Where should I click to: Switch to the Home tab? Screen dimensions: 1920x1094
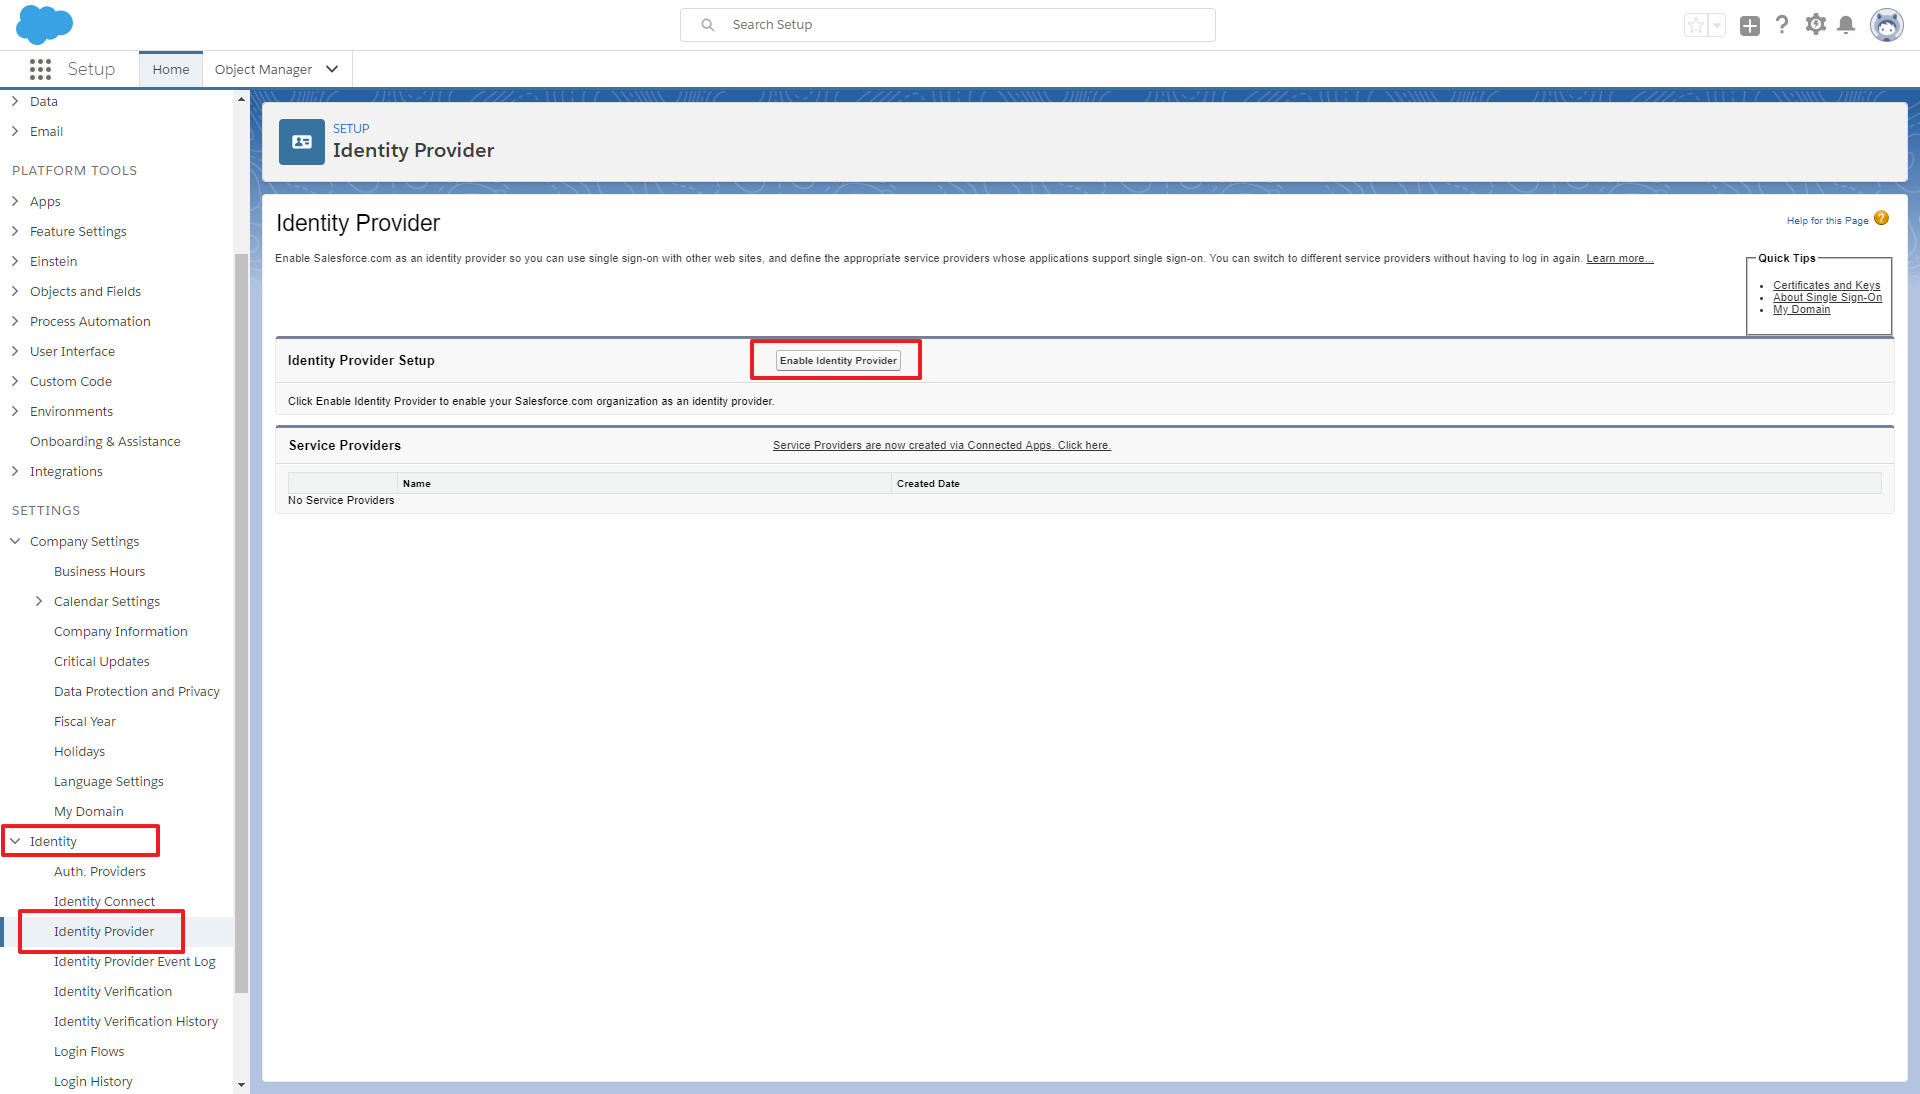tap(171, 69)
